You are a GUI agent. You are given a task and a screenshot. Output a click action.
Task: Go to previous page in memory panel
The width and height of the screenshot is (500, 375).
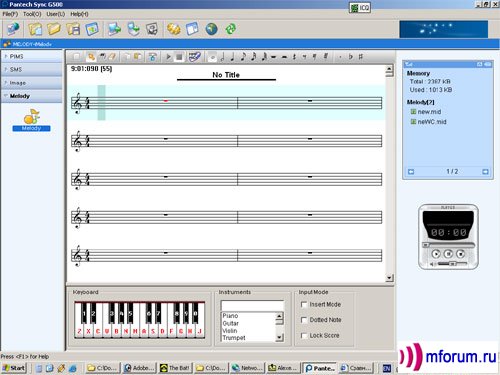pos(411,172)
